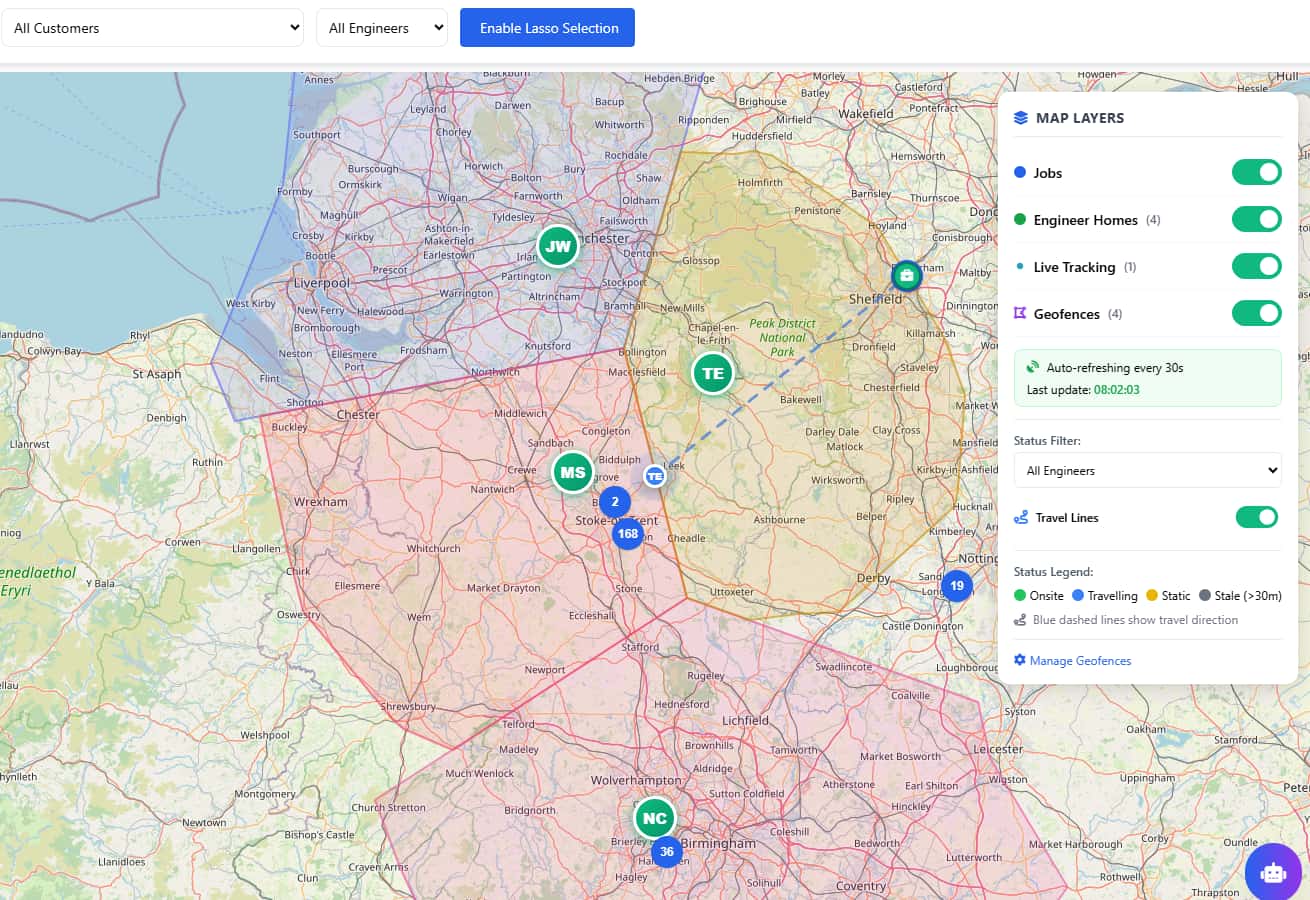The width and height of the screenshot is (1310, 900).
Task: Click the Wrexham town label on the map
Action: coord(321,502)
